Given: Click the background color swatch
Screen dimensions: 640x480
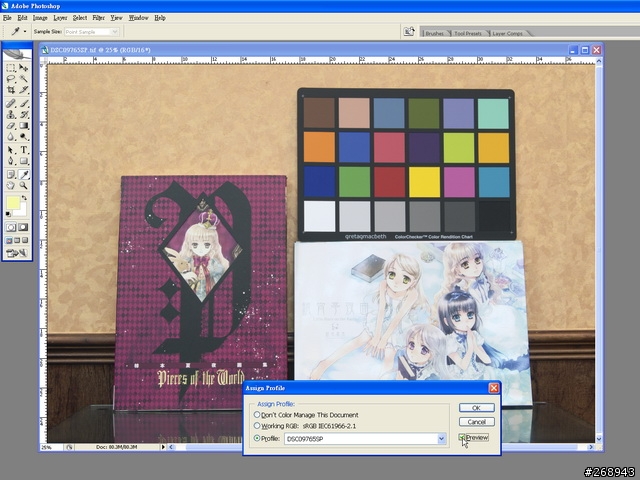Looking at the screenshot, I should coord(22,210).
